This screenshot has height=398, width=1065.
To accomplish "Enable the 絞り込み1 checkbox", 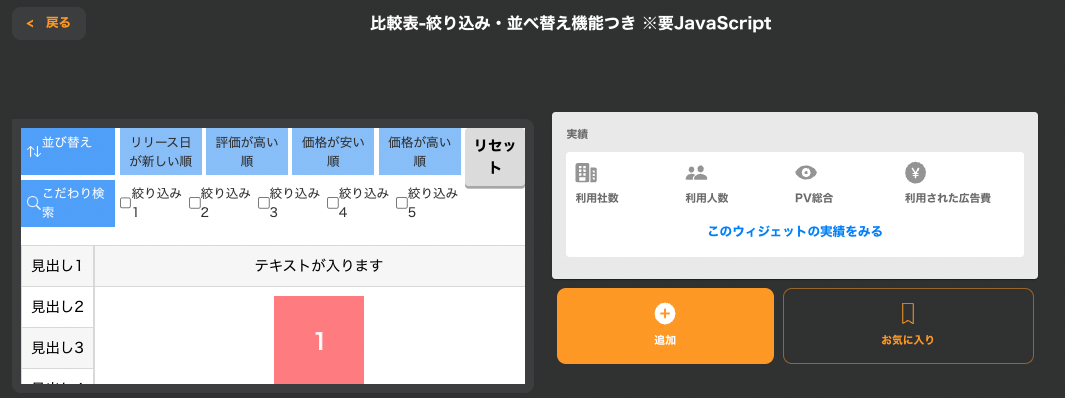I will click(x=125, y=202).
